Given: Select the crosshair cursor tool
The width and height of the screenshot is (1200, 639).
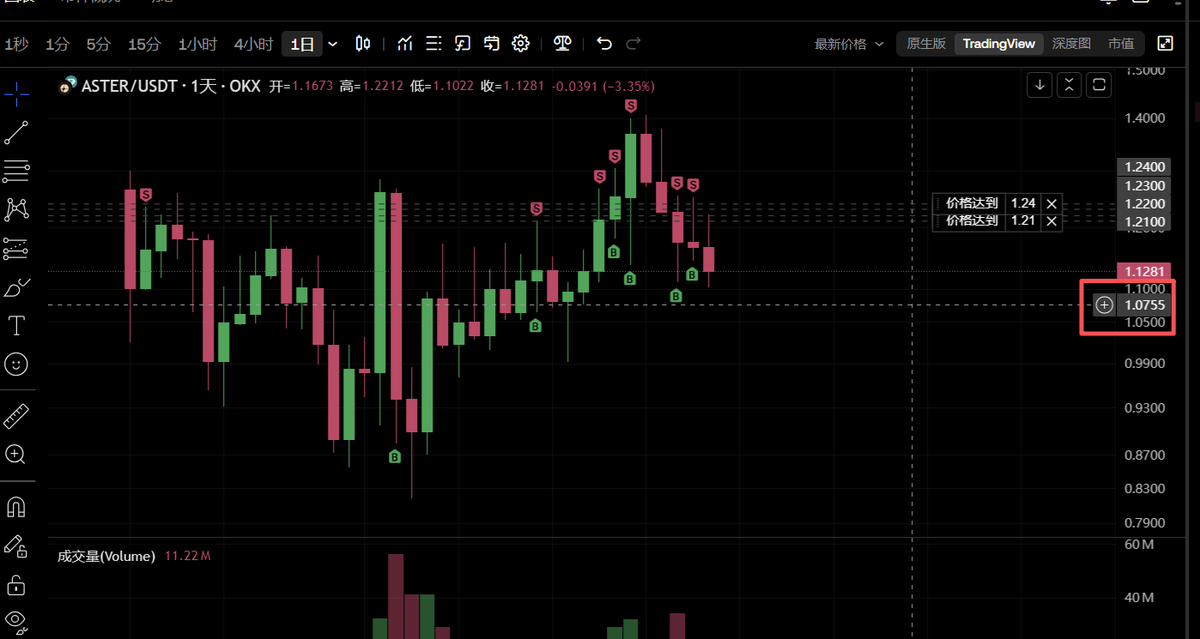Looking at the screenshot, I should click(16, 95).
